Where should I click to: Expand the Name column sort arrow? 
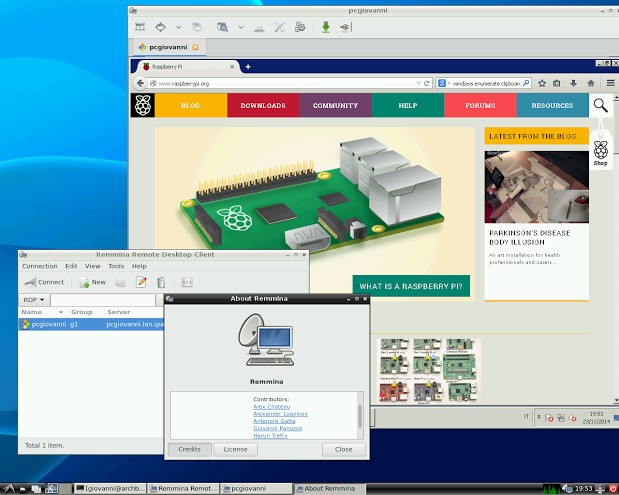tap(63, 312)
